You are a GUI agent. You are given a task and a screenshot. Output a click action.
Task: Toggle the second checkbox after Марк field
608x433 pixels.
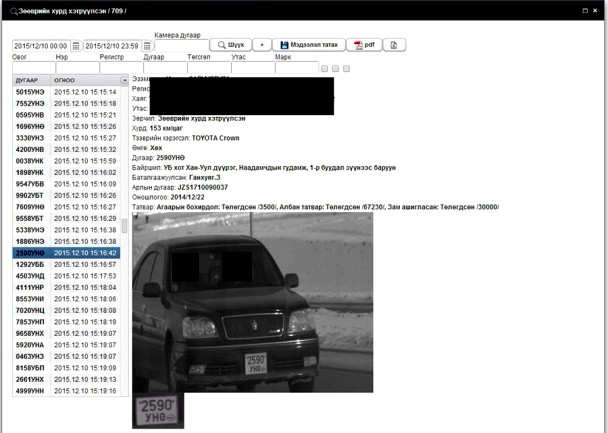[x=335, y=69]
